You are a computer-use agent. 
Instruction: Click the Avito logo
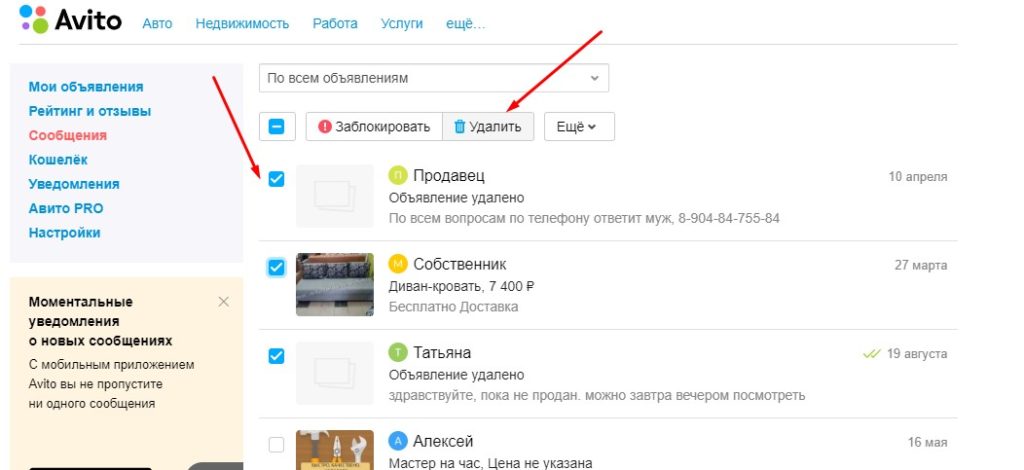[69, 19]
